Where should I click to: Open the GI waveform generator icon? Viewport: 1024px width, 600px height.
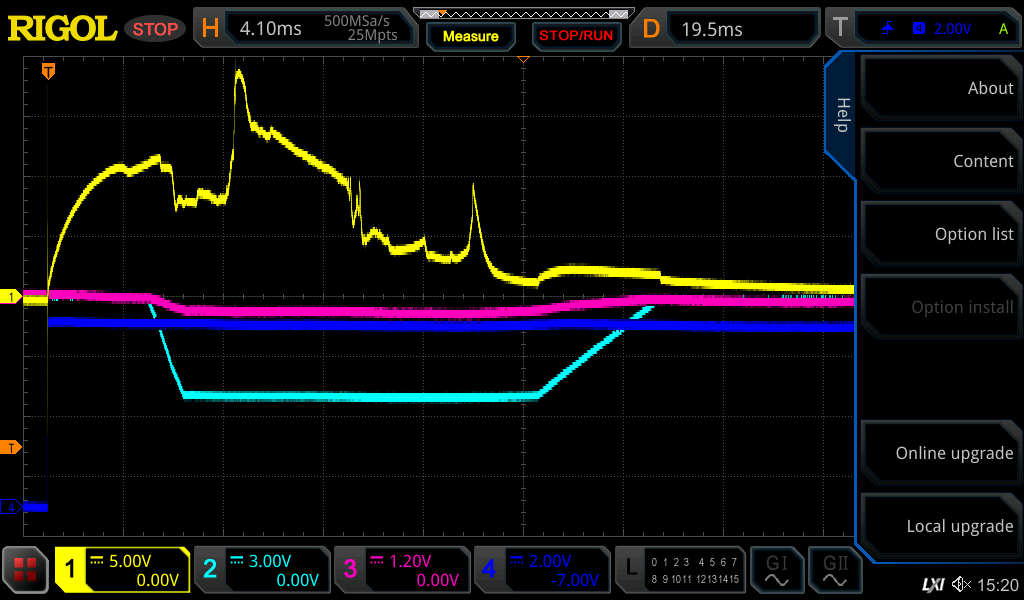coord(776,570)
